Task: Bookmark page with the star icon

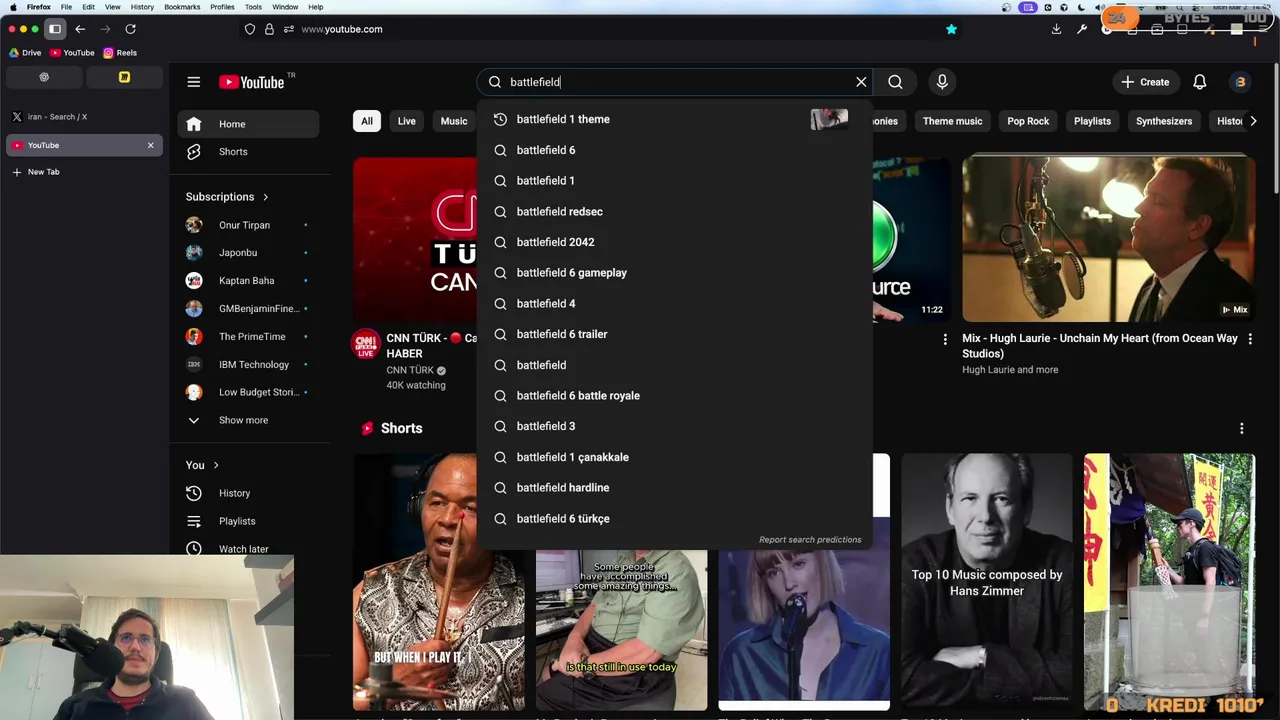Action: point(951,29)
